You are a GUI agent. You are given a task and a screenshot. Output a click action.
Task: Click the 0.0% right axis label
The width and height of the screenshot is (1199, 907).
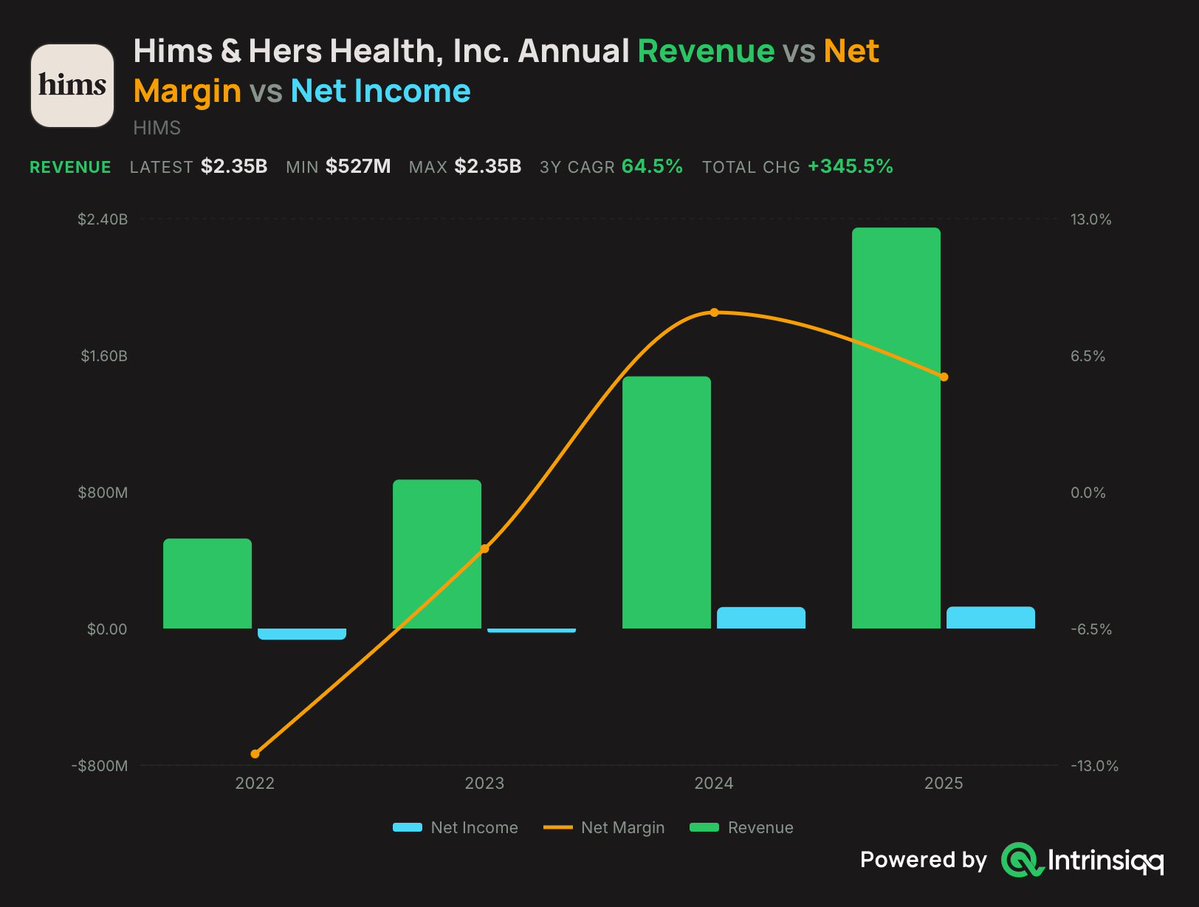click(1088, 493)
